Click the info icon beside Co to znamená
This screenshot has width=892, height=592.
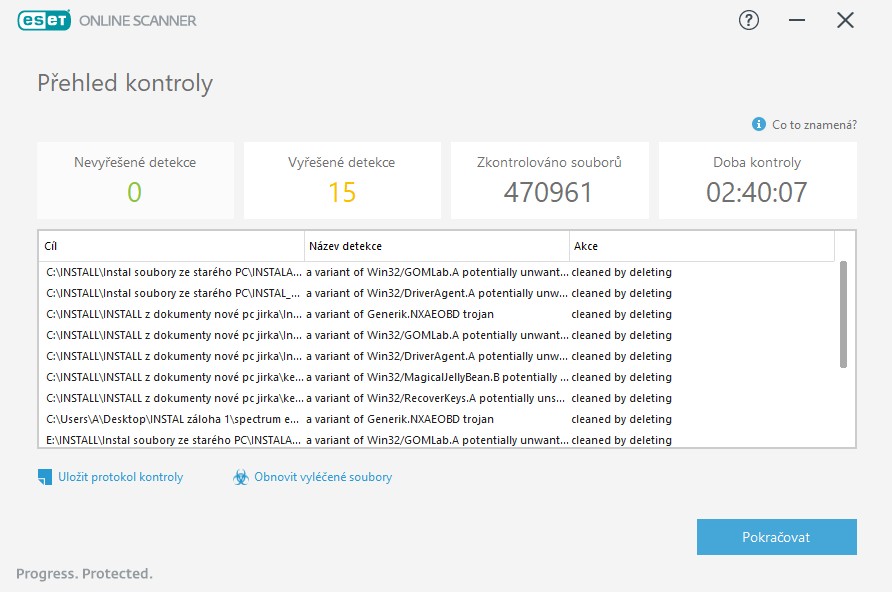(x=759, y=125)
